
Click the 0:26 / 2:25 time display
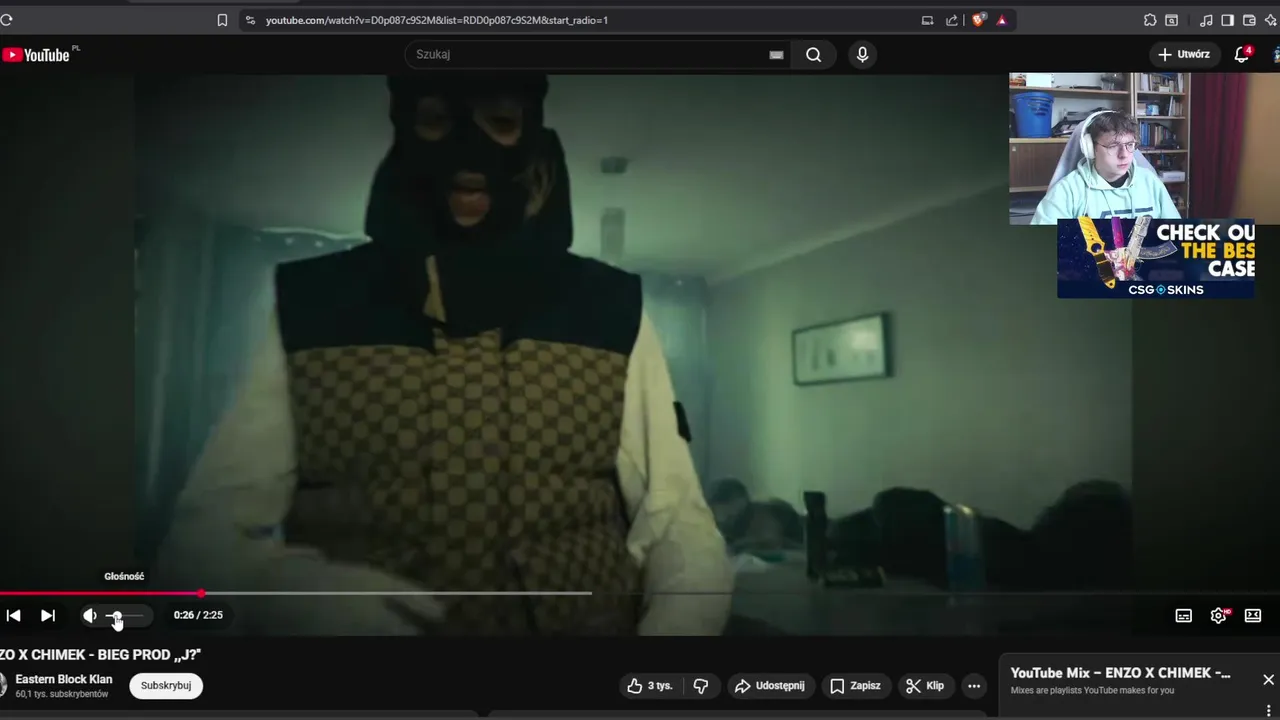198,615
